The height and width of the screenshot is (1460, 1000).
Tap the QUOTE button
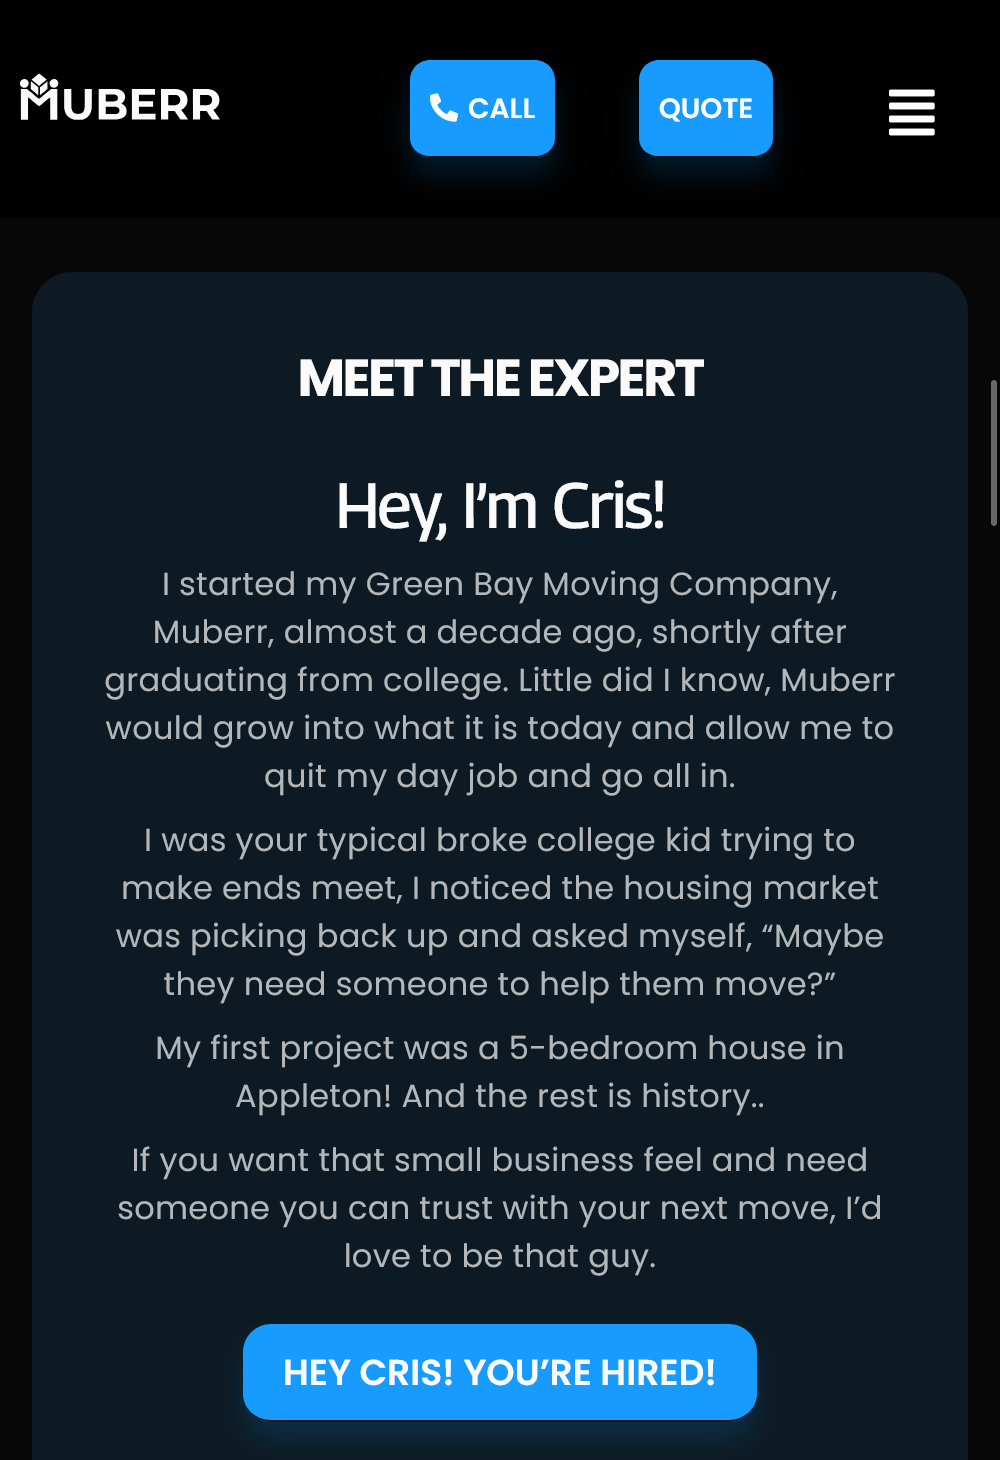705,108
